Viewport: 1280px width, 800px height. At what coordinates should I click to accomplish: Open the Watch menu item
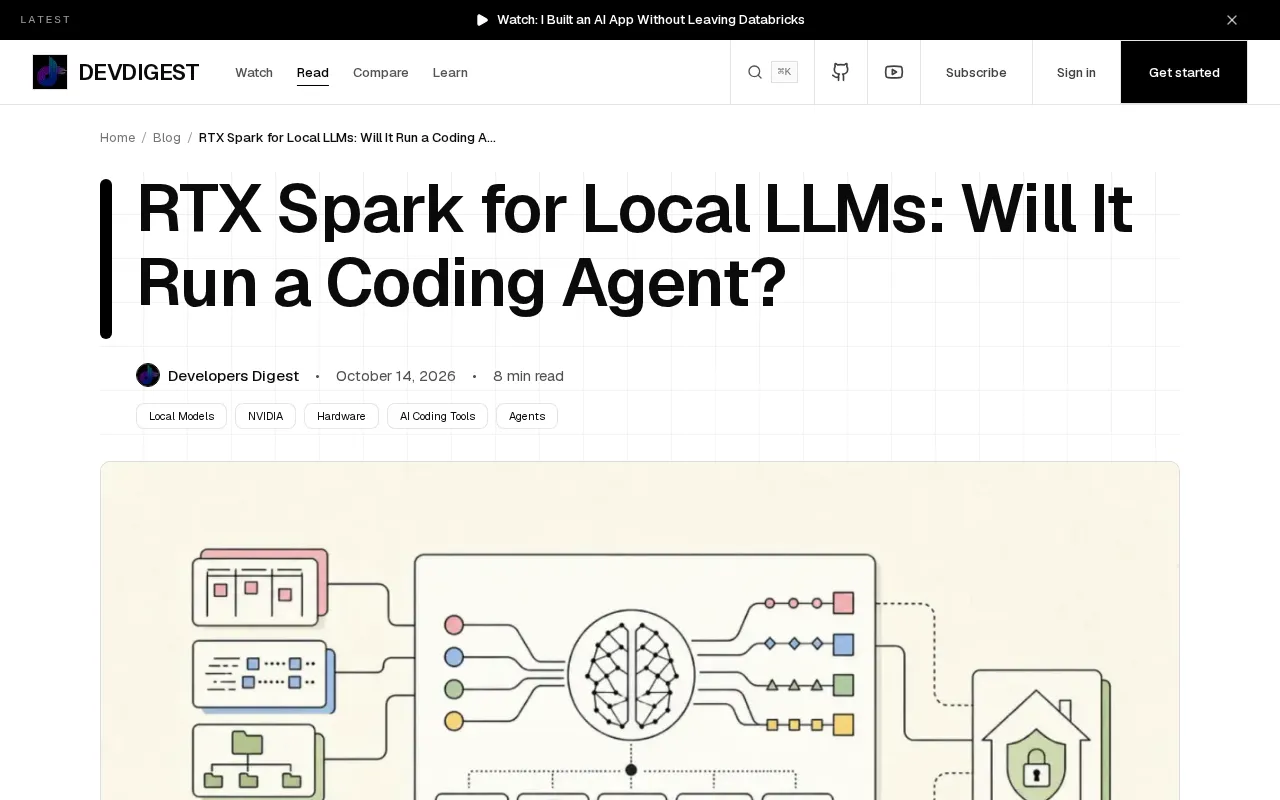(x=254, y=72)
